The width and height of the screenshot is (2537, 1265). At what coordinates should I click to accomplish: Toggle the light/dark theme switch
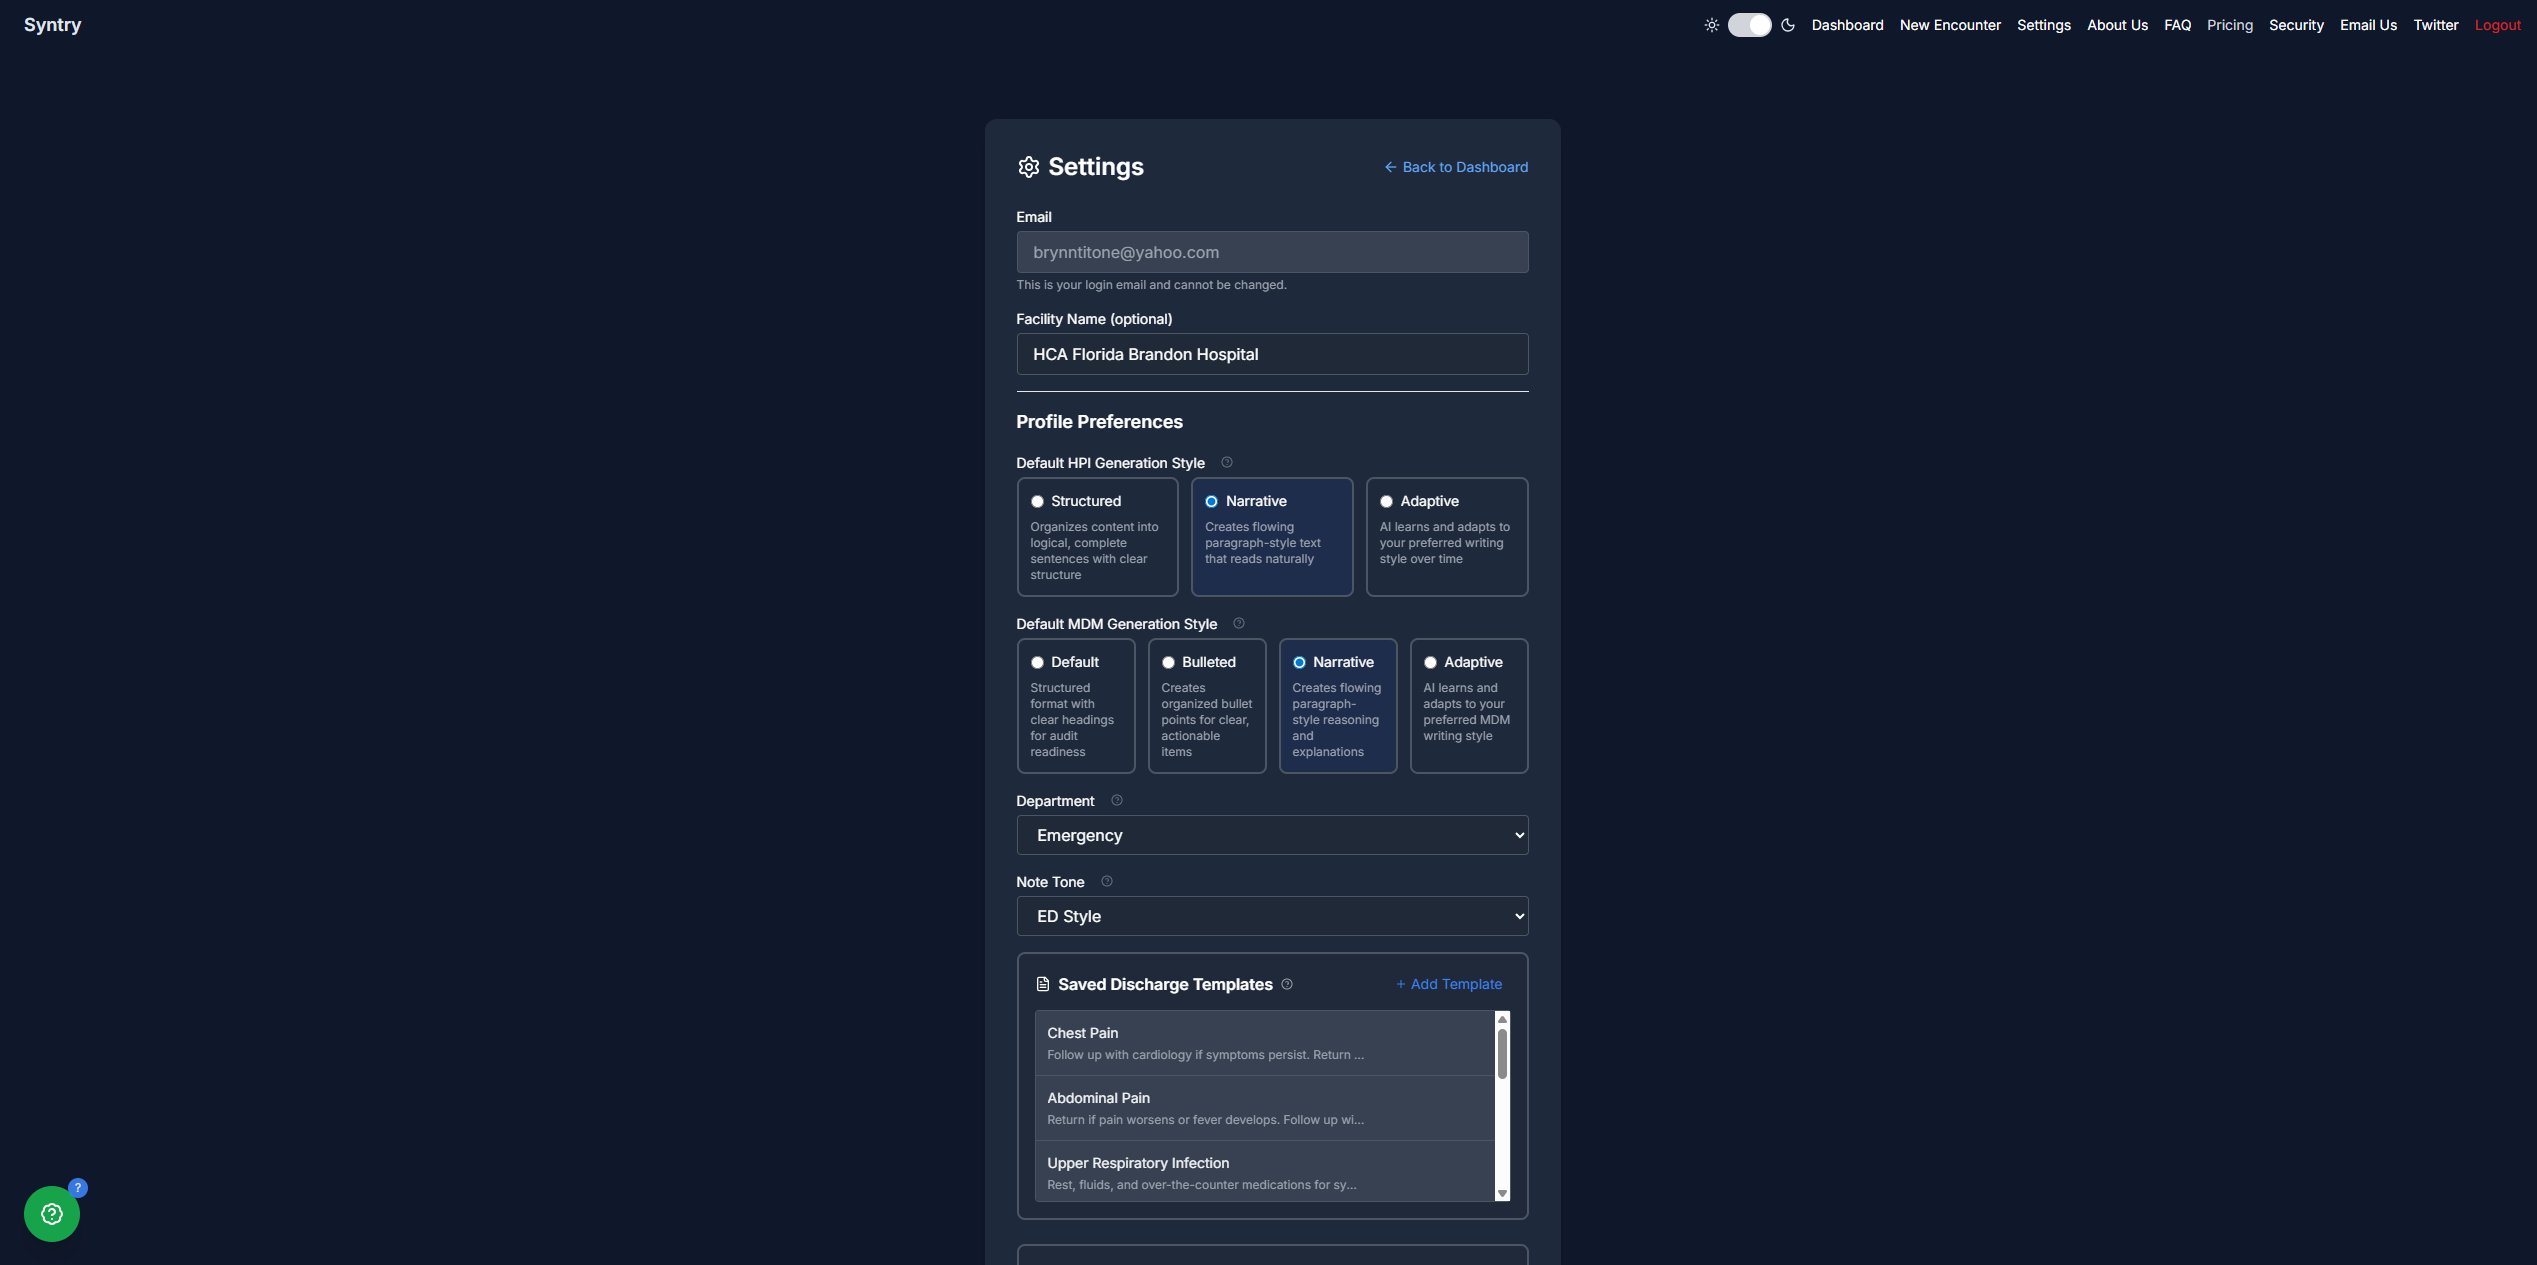tap(1749, 25)
